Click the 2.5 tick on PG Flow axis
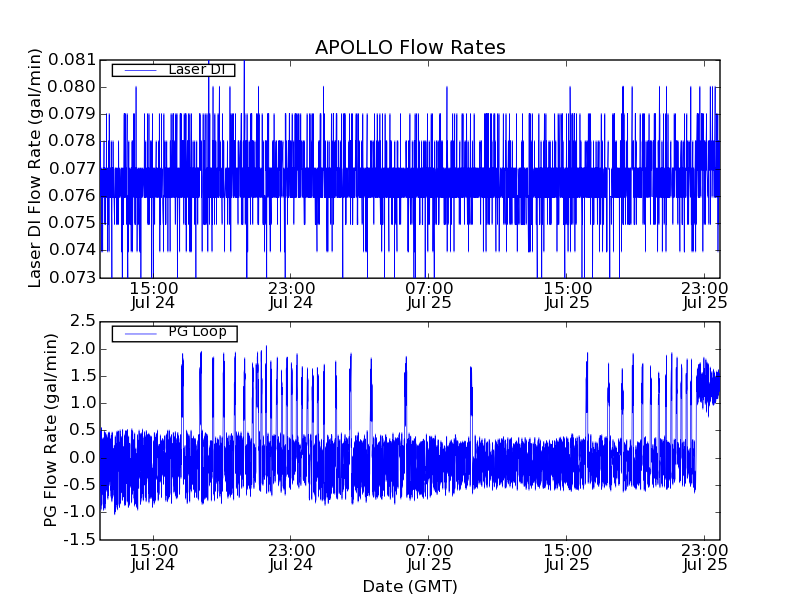Image resolution: width=800 pixels, height=600 pixels. coord(83,321)
